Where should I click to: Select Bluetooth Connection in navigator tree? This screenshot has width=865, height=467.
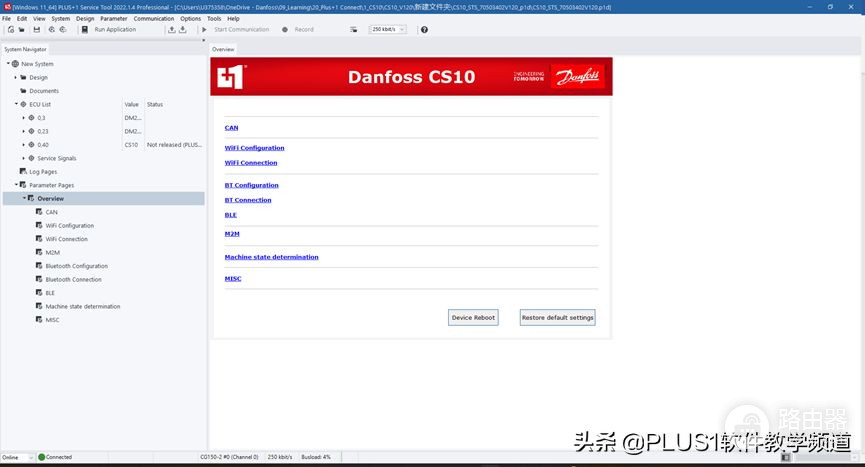(x=73, y=280)
